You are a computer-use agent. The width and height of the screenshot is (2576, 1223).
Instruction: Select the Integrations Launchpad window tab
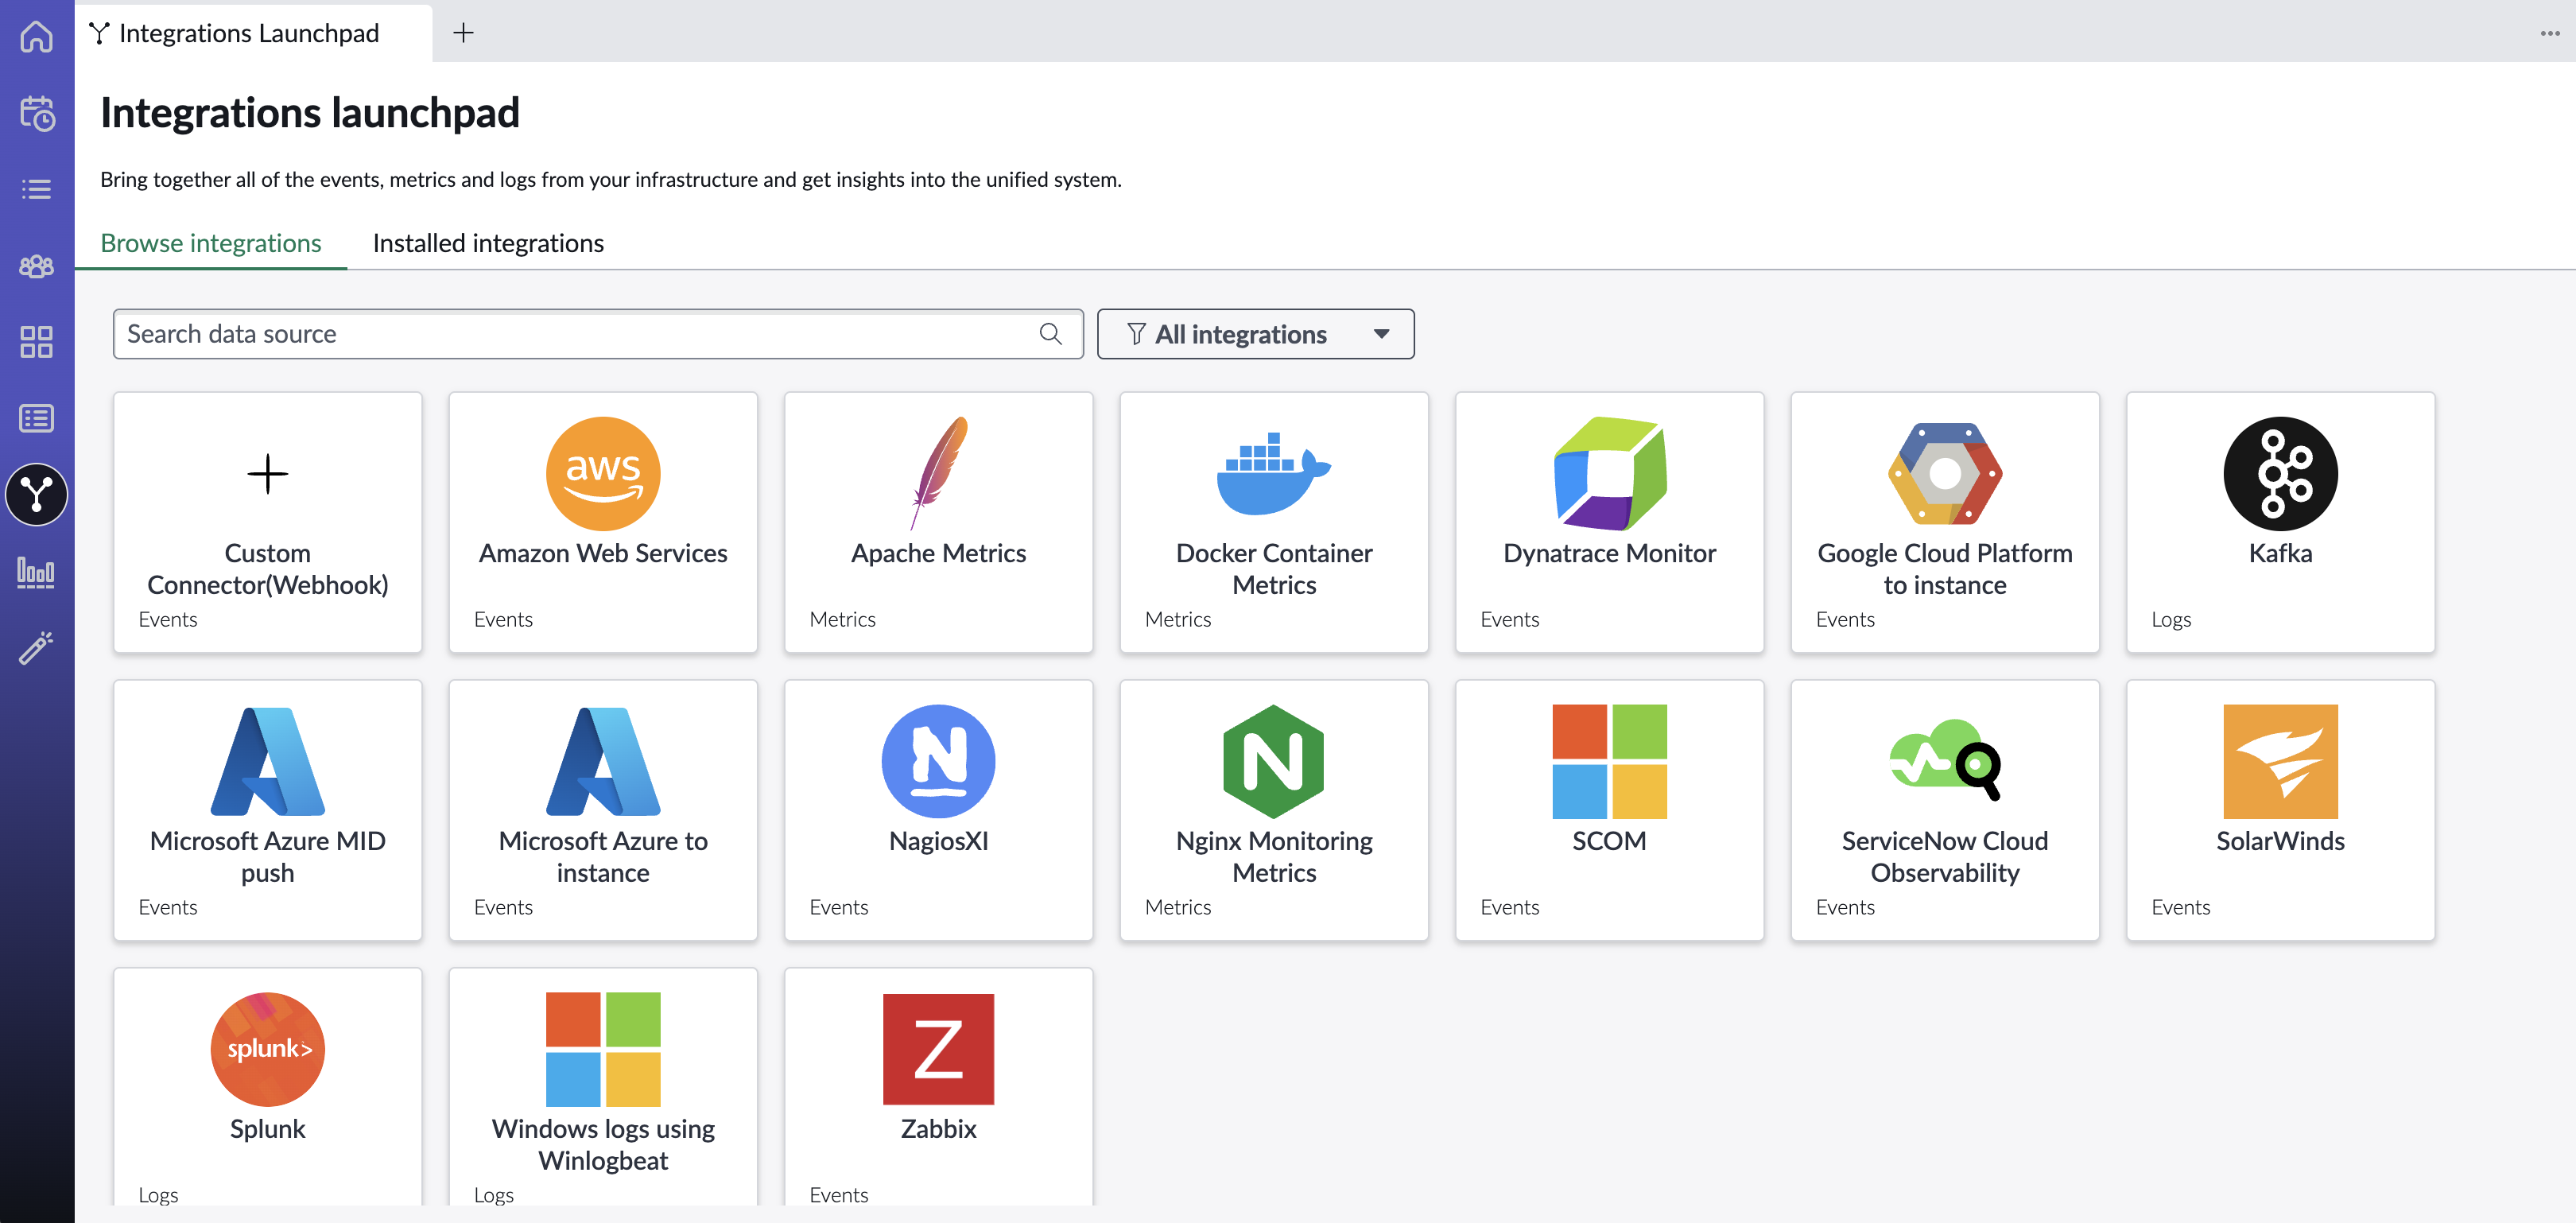pyautogui.click(x=254, y=33)
